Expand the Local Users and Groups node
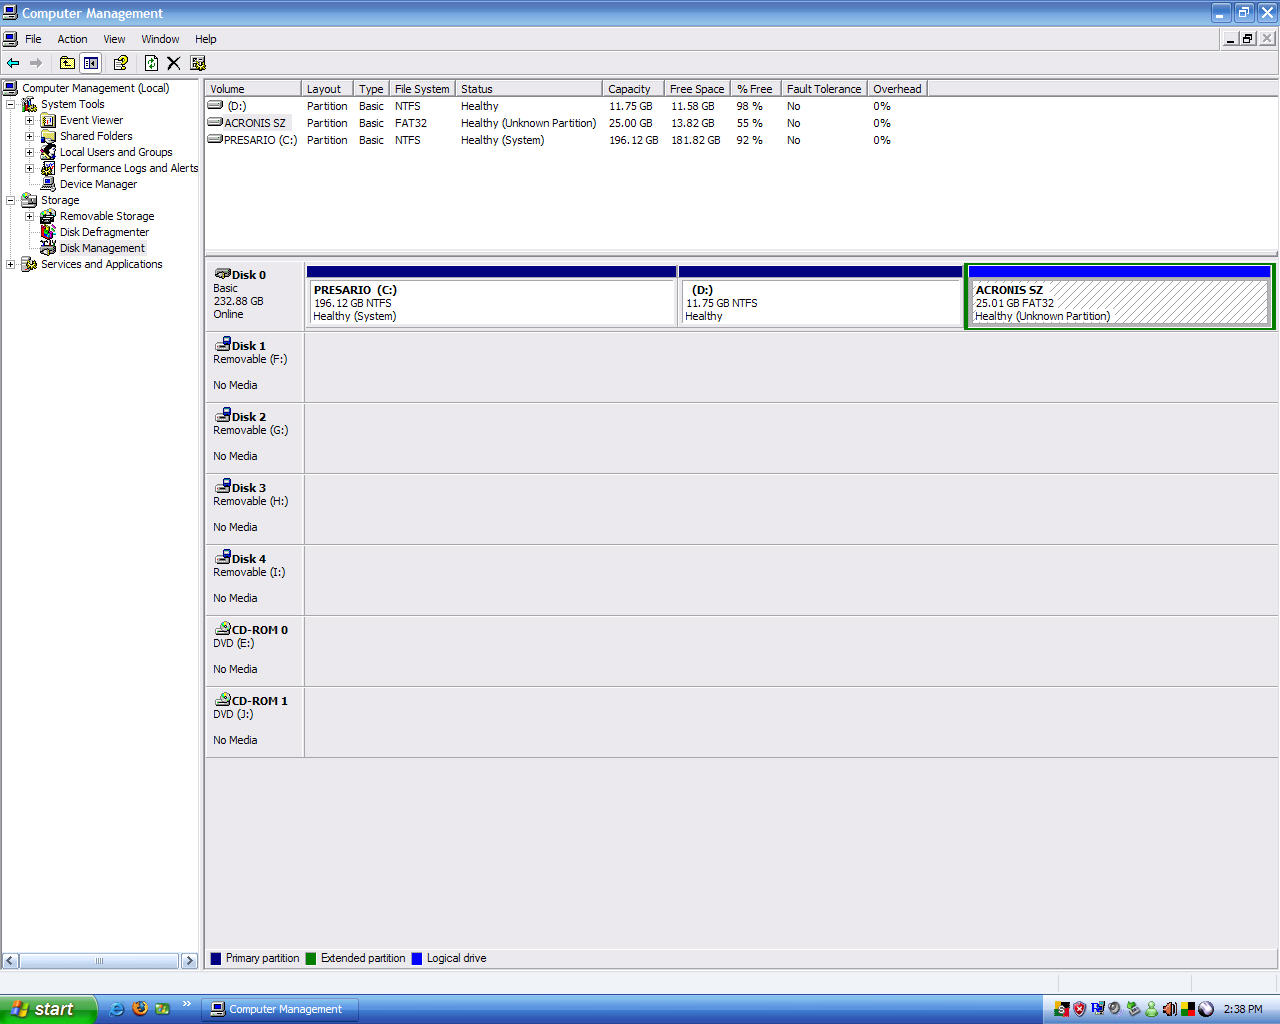The height and width of the screenshot is (1024, 1280). pos(30,152)
